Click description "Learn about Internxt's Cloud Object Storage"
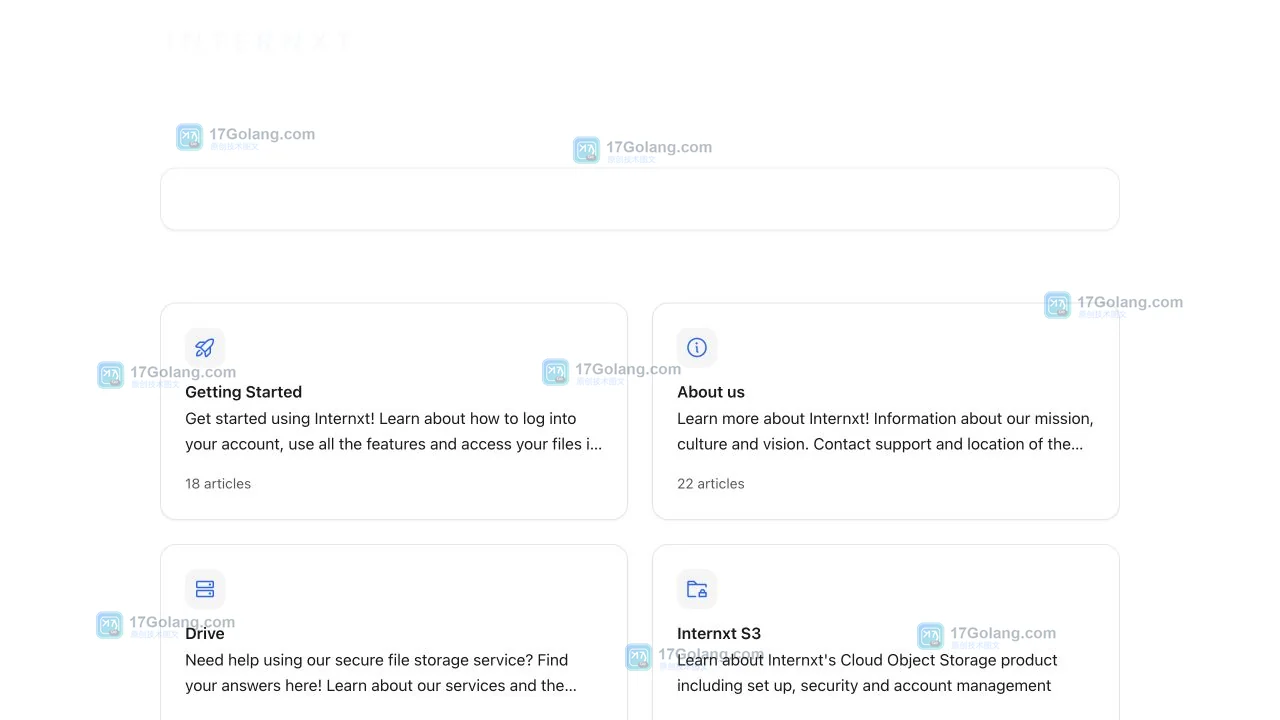Viewport: 1280px width, 720px height. pyautogui.click(x=867, y=673)
